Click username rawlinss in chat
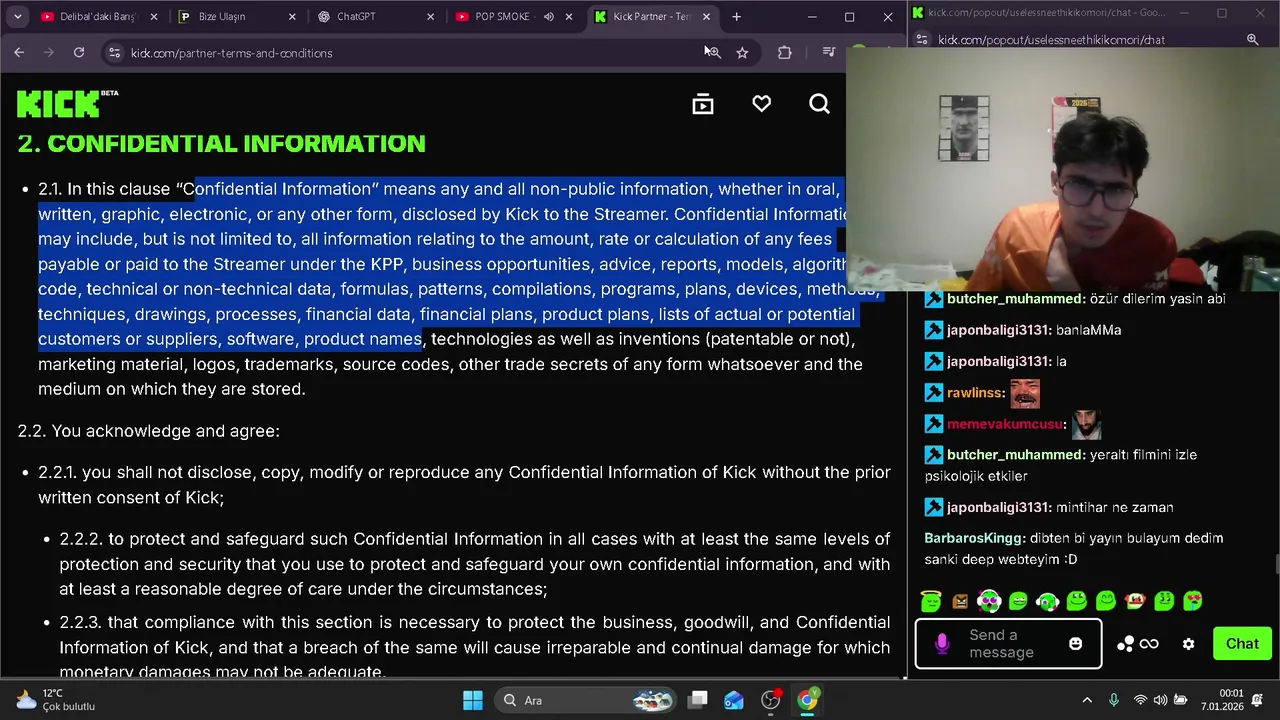Screen dimensions: 1280x720 [975, 393]
